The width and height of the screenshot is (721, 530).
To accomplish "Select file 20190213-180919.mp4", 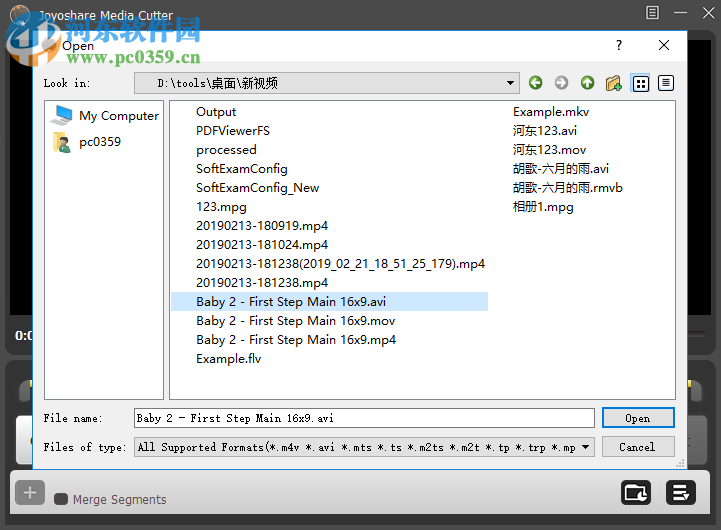I will point(262,226).
